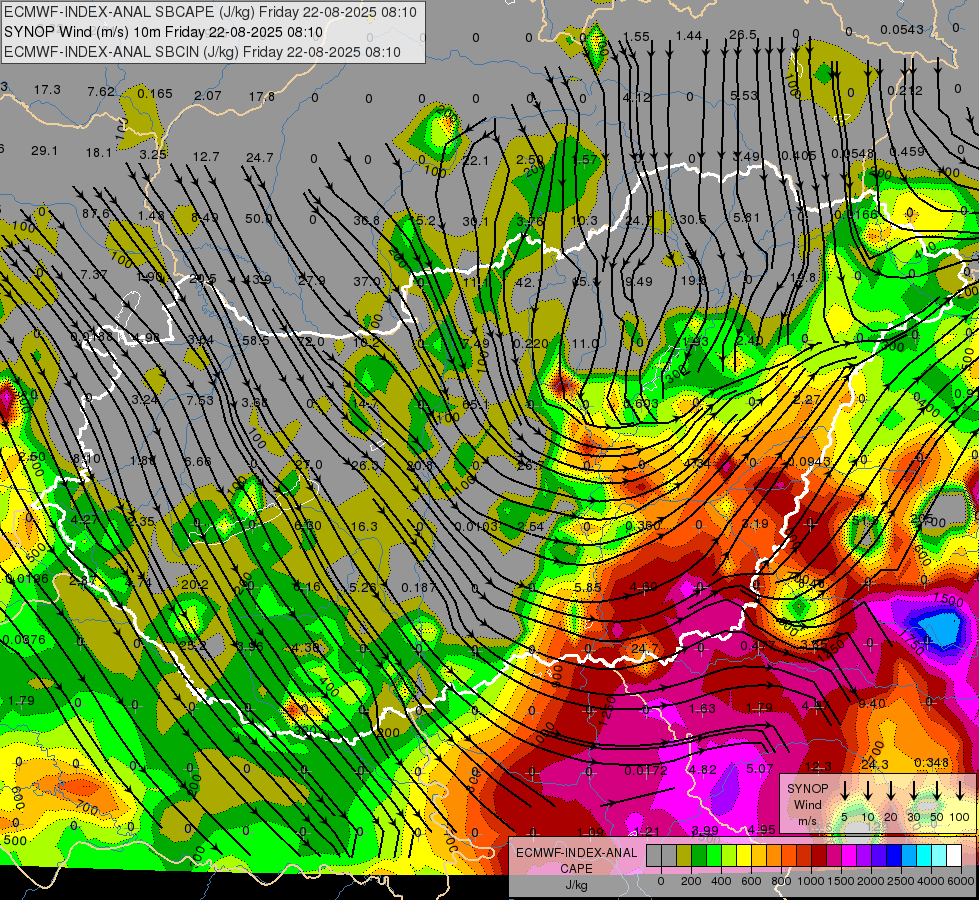Image resolution: width=979 pixels, height=900 pixels.
Task: Click the 1000 tick label on color scale
Action: (810, 881)
